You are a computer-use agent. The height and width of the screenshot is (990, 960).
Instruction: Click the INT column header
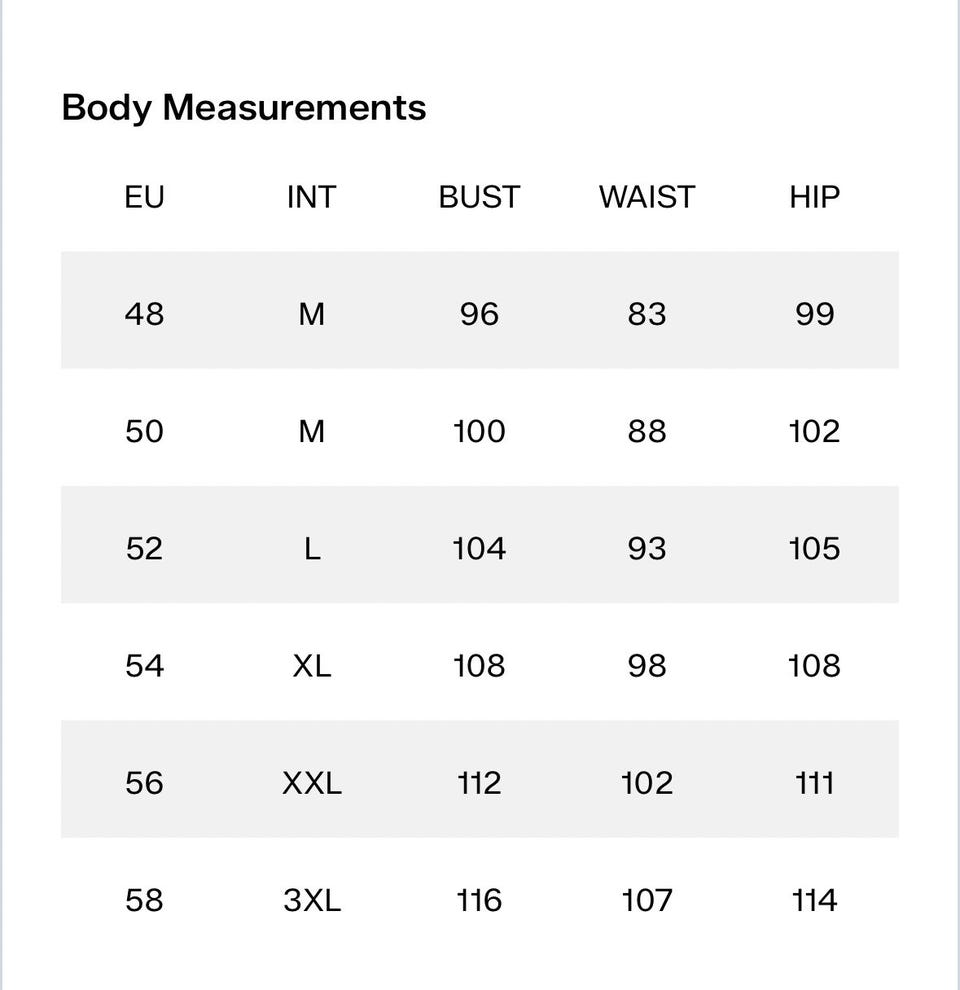(311, 197)
